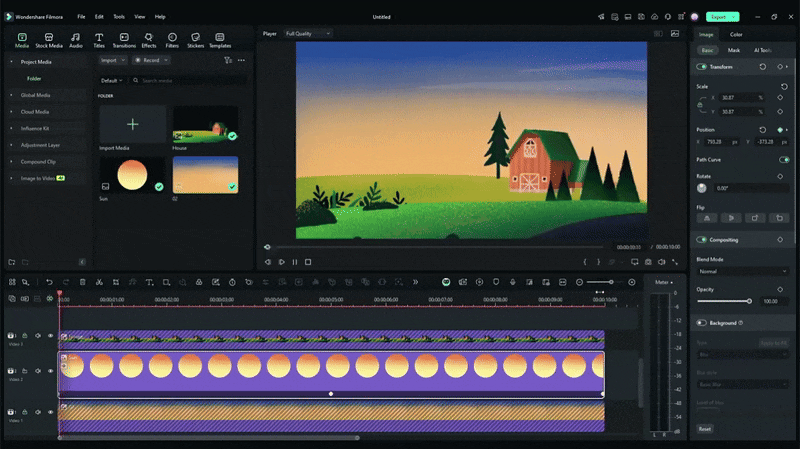Hide the Video 2 track with its eye icon
The image size is (800, 449).
coord(51,370)
